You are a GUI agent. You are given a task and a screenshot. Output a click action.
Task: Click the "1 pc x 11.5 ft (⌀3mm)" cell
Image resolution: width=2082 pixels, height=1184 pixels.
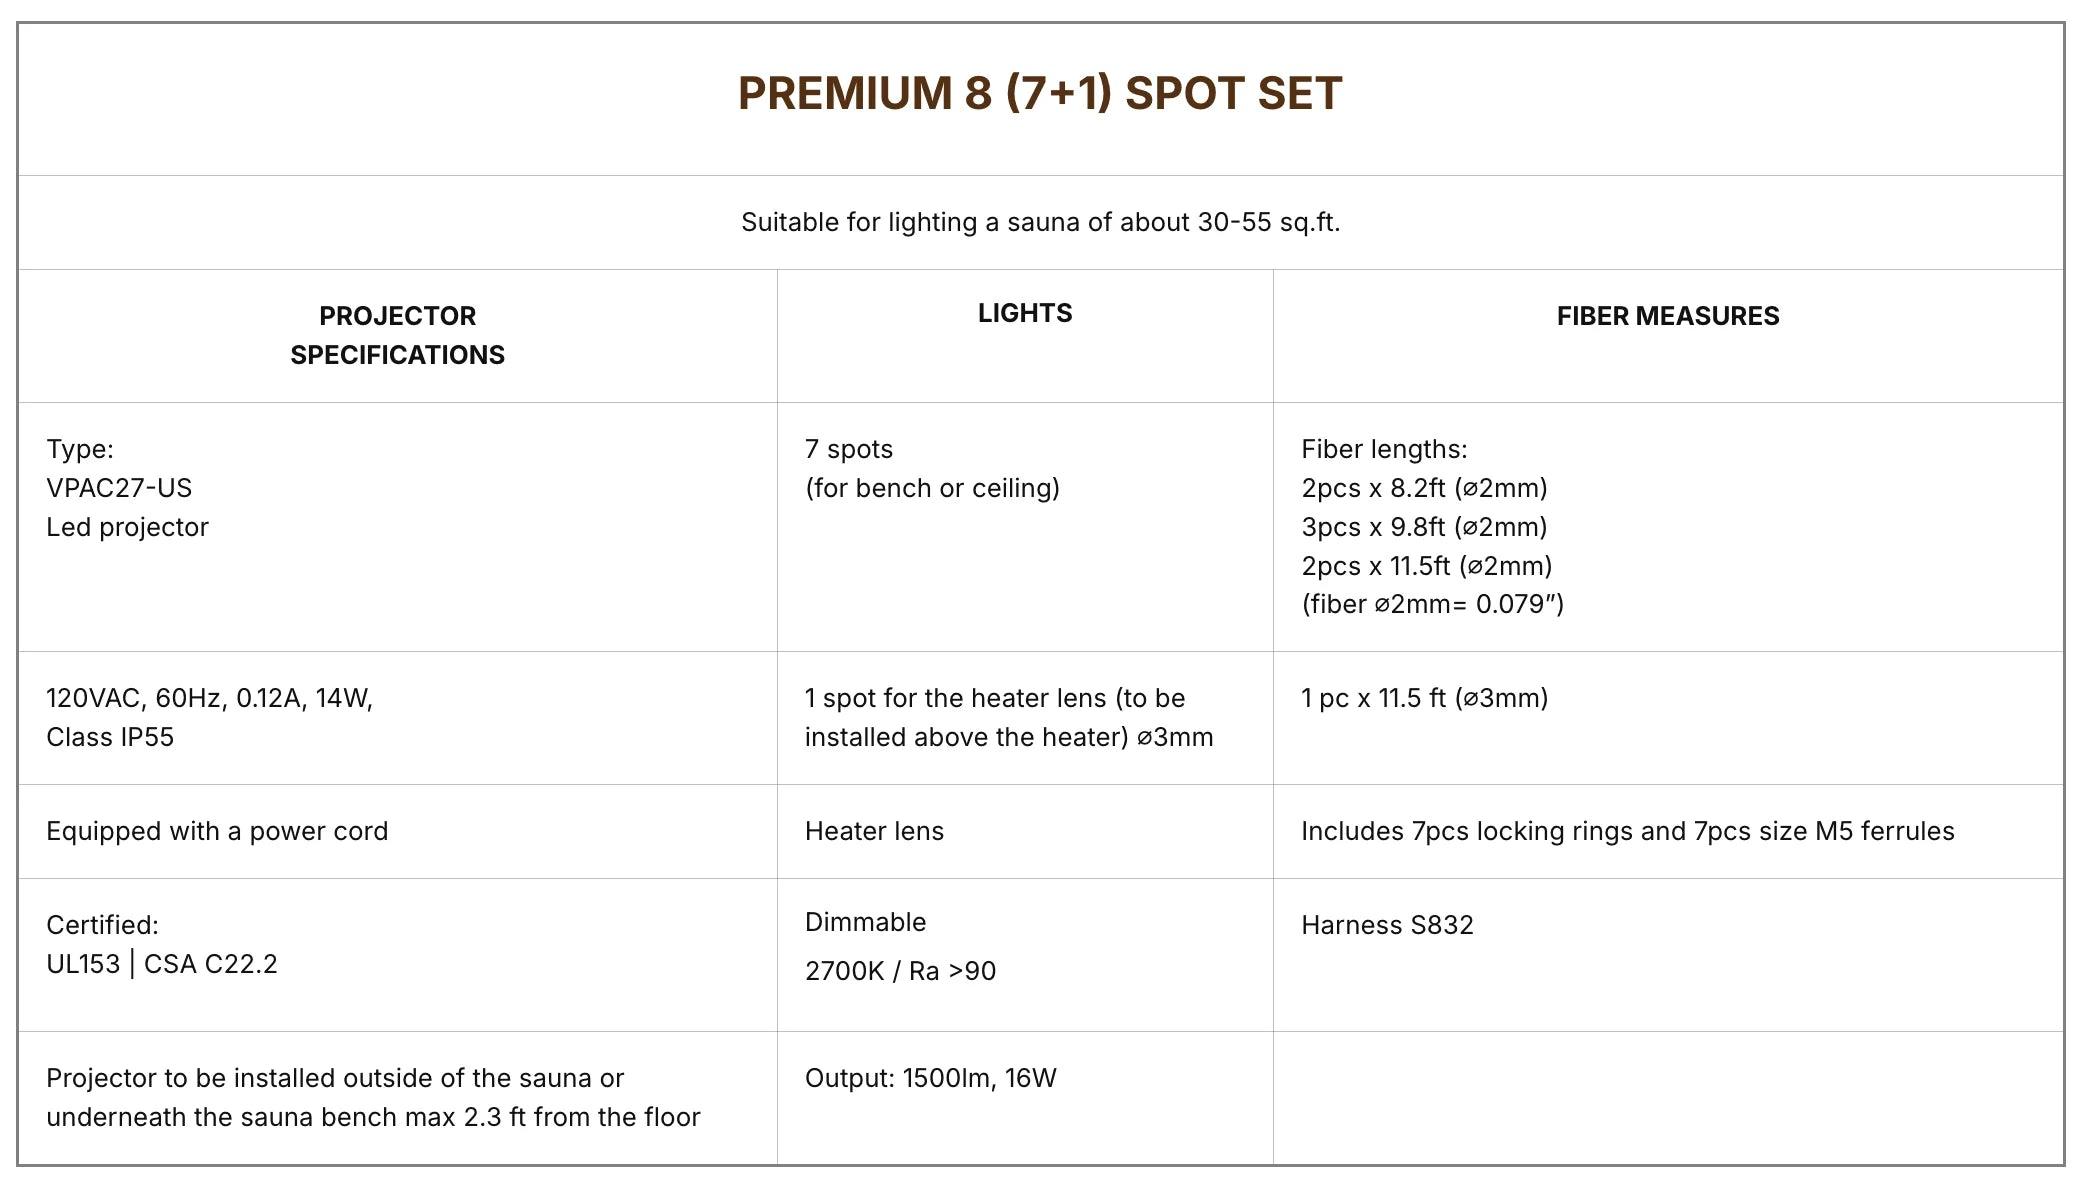click(x=1424, y=698)
